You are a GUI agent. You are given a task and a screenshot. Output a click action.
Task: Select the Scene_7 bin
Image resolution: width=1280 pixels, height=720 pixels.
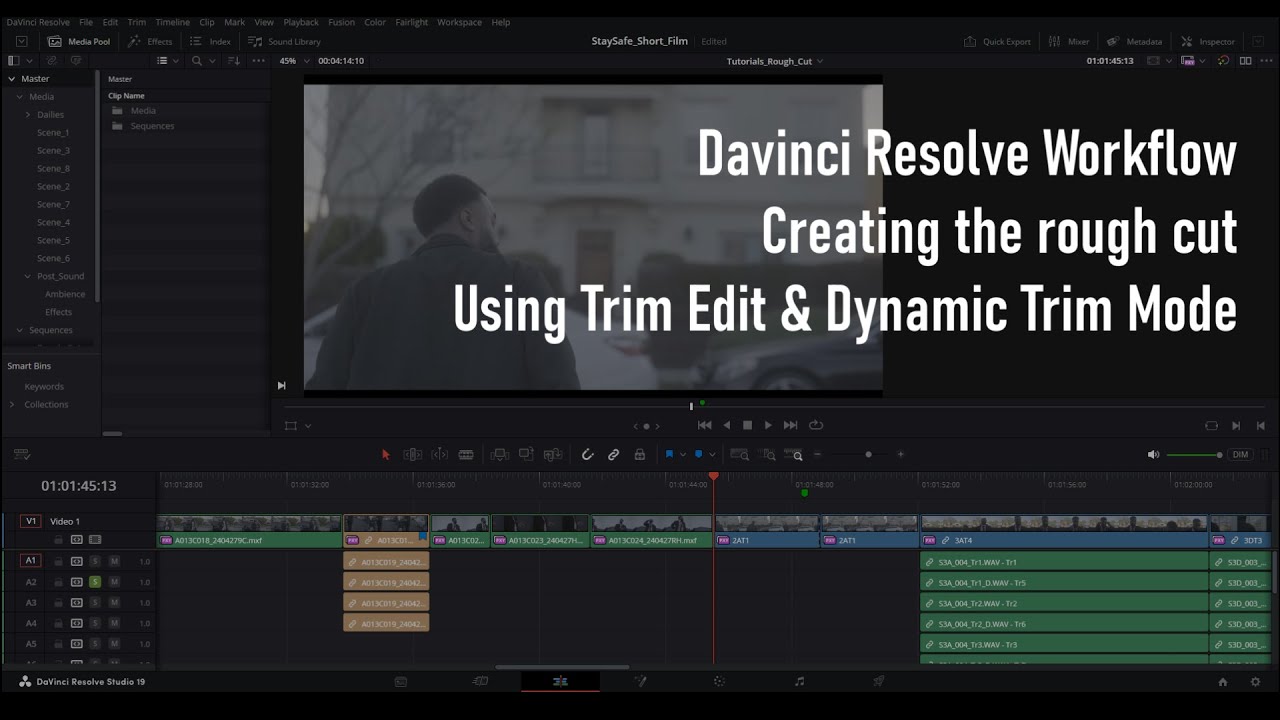tap(53, 205)
